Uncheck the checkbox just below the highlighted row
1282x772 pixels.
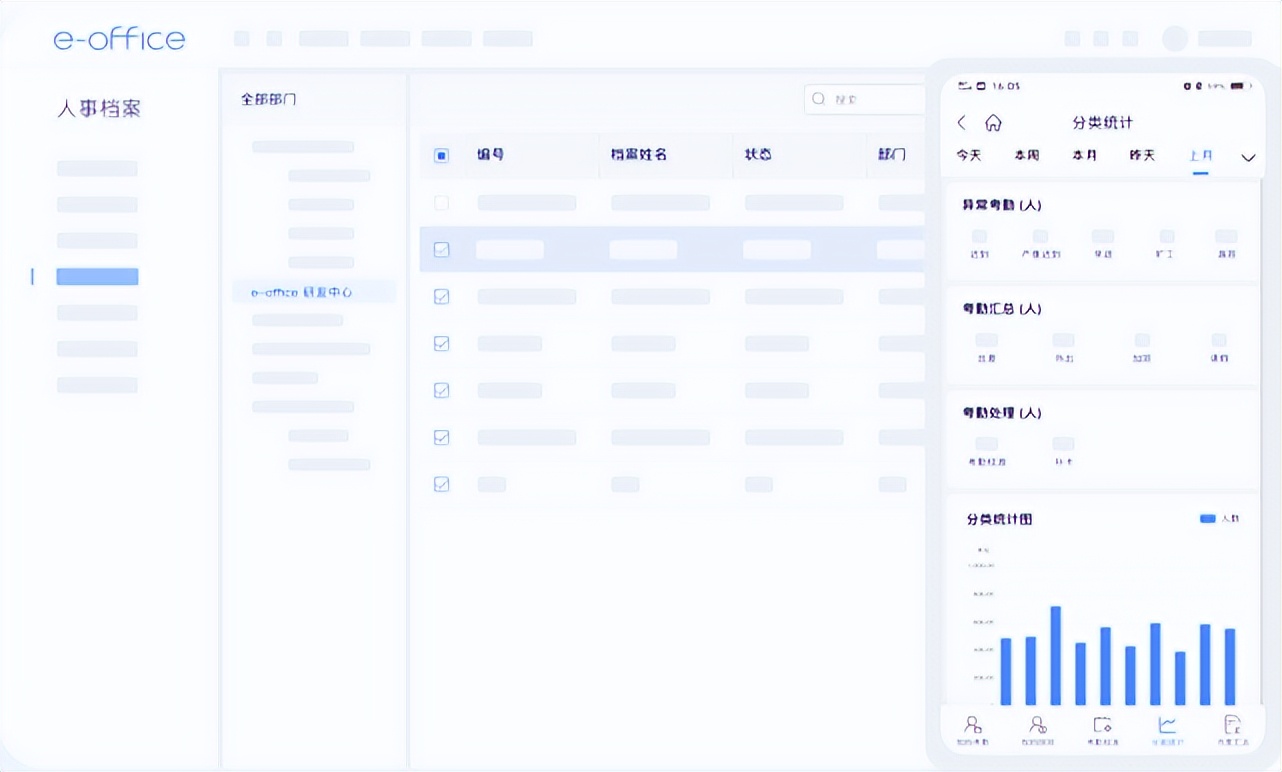(441, 297)
